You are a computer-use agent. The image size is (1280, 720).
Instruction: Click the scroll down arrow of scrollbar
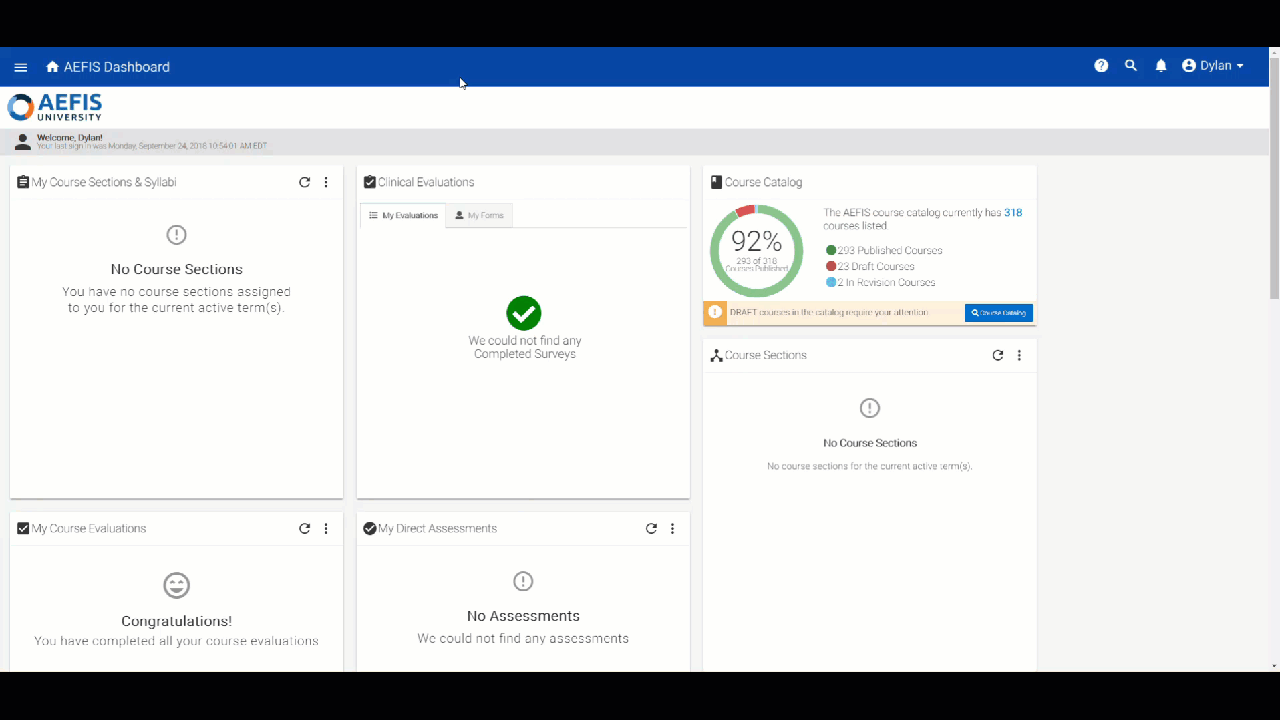point(1274,665)
